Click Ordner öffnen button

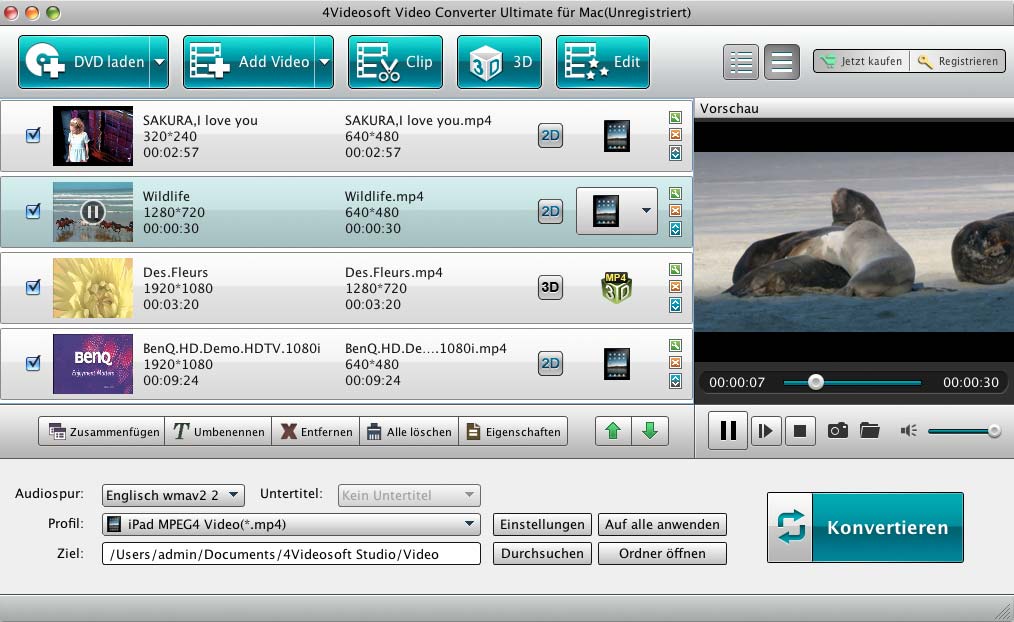[662, 553]
